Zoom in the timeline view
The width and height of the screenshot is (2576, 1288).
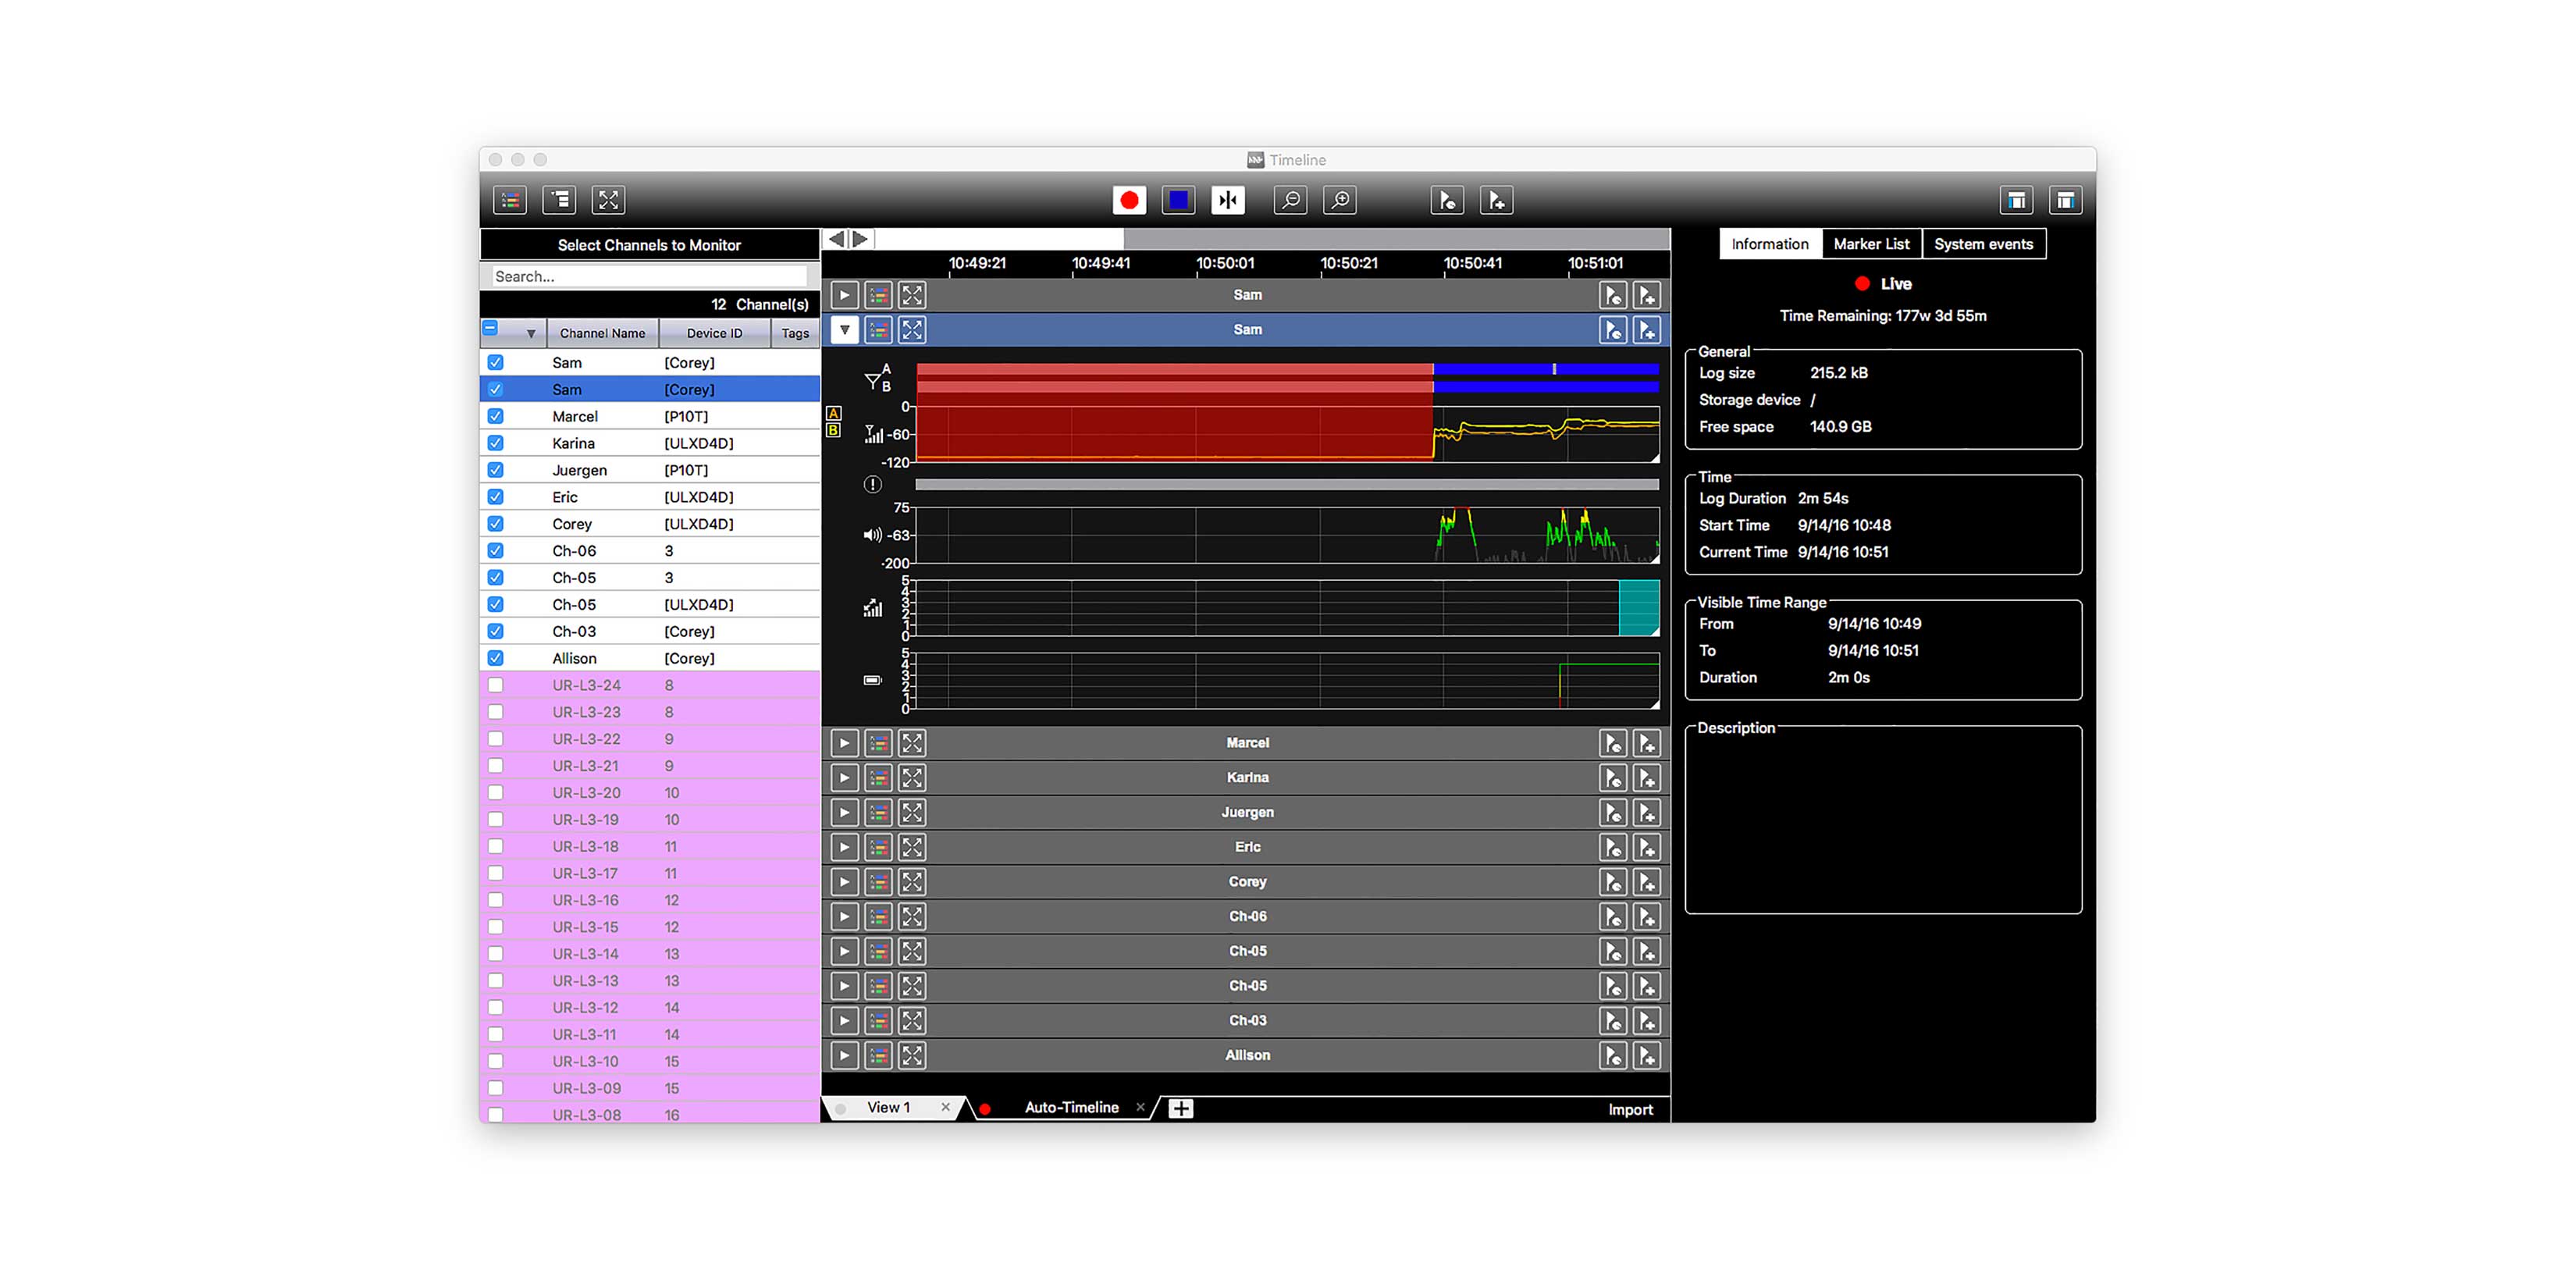(x=1339, y=200)
